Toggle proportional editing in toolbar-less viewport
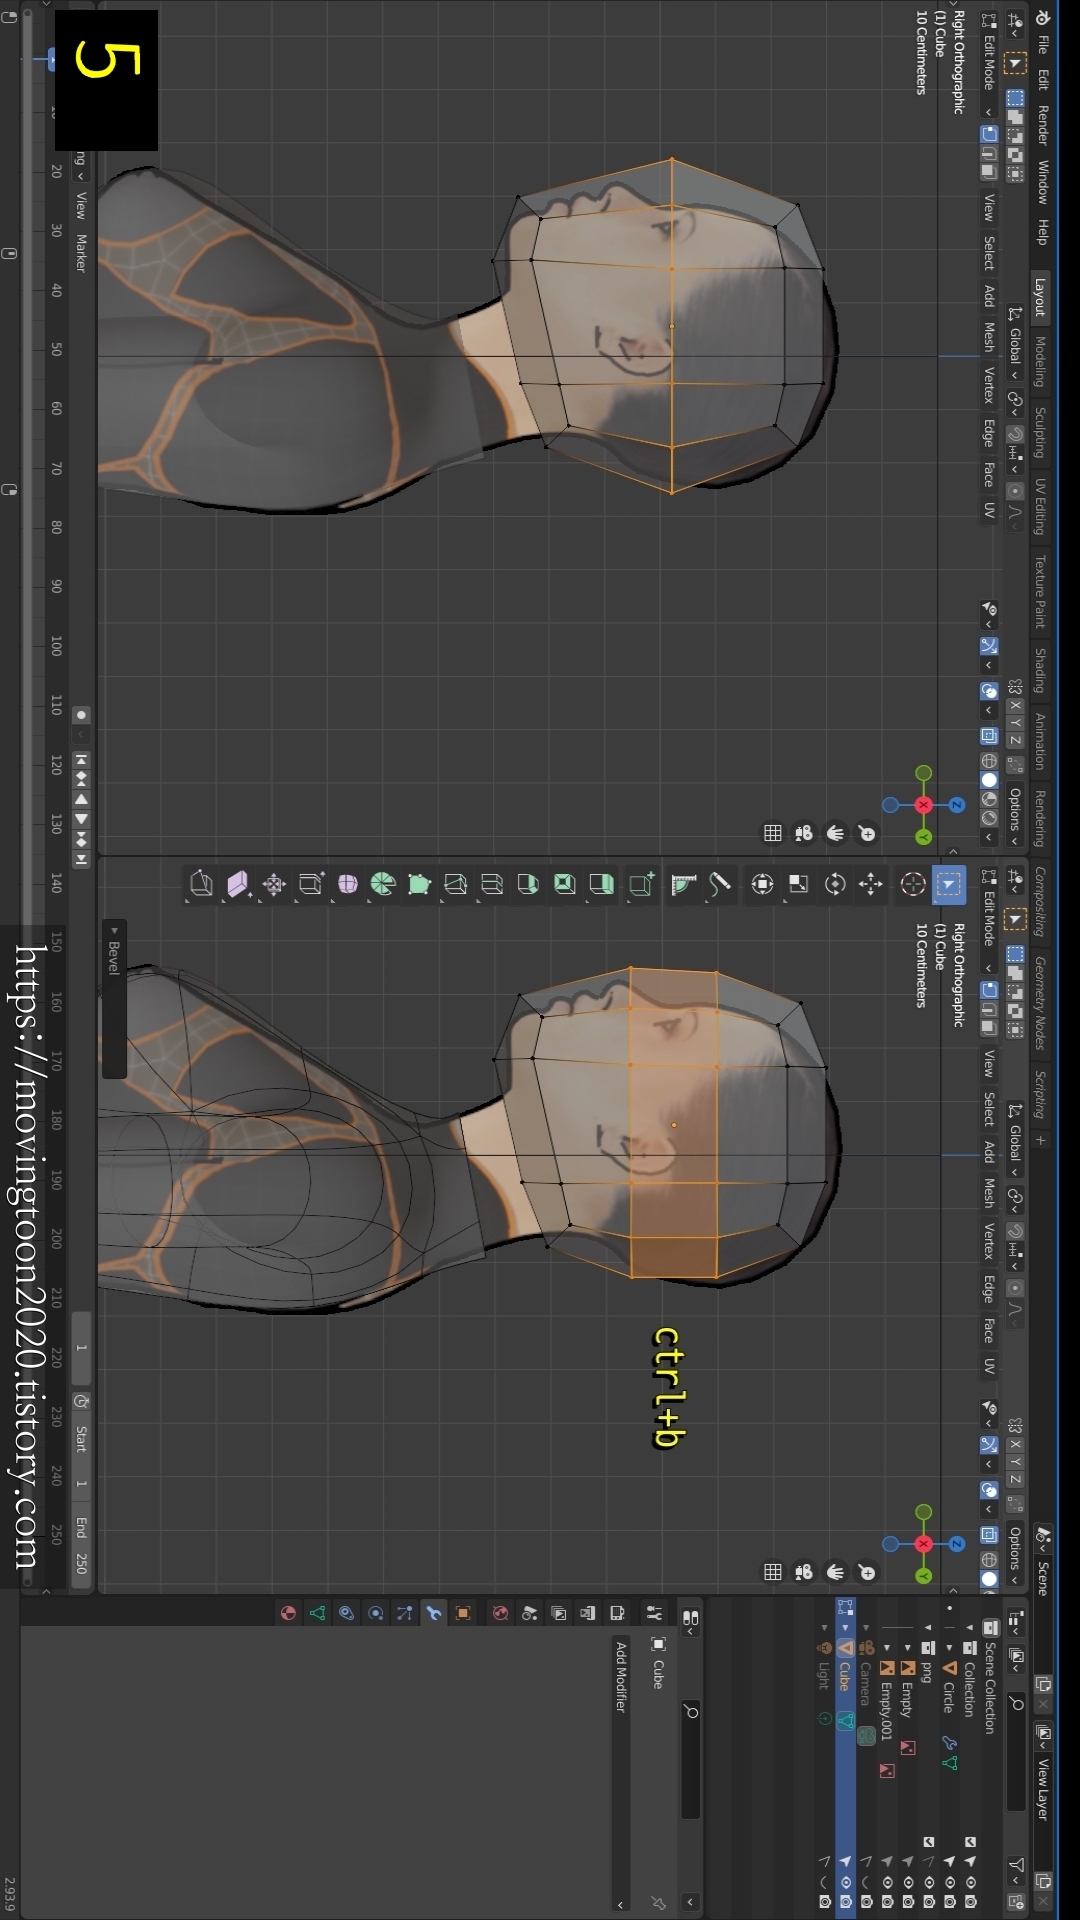The height and width of the screenshot is (1920, 1080). pyautogui.click(x=1015, y=491)
